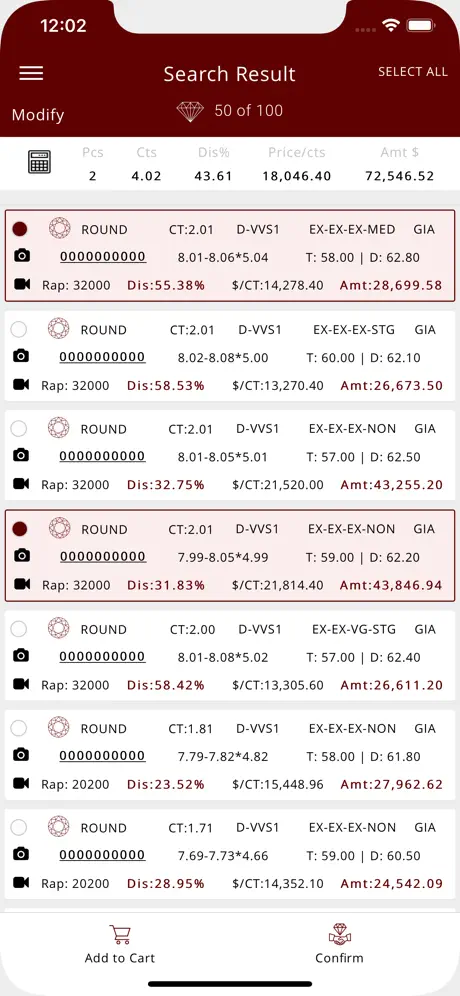The height and width of the screenshot is (996, 460).
Task: Select the CT:1.71 diamond
Action: pyautogui.click(x=19, y=827)
